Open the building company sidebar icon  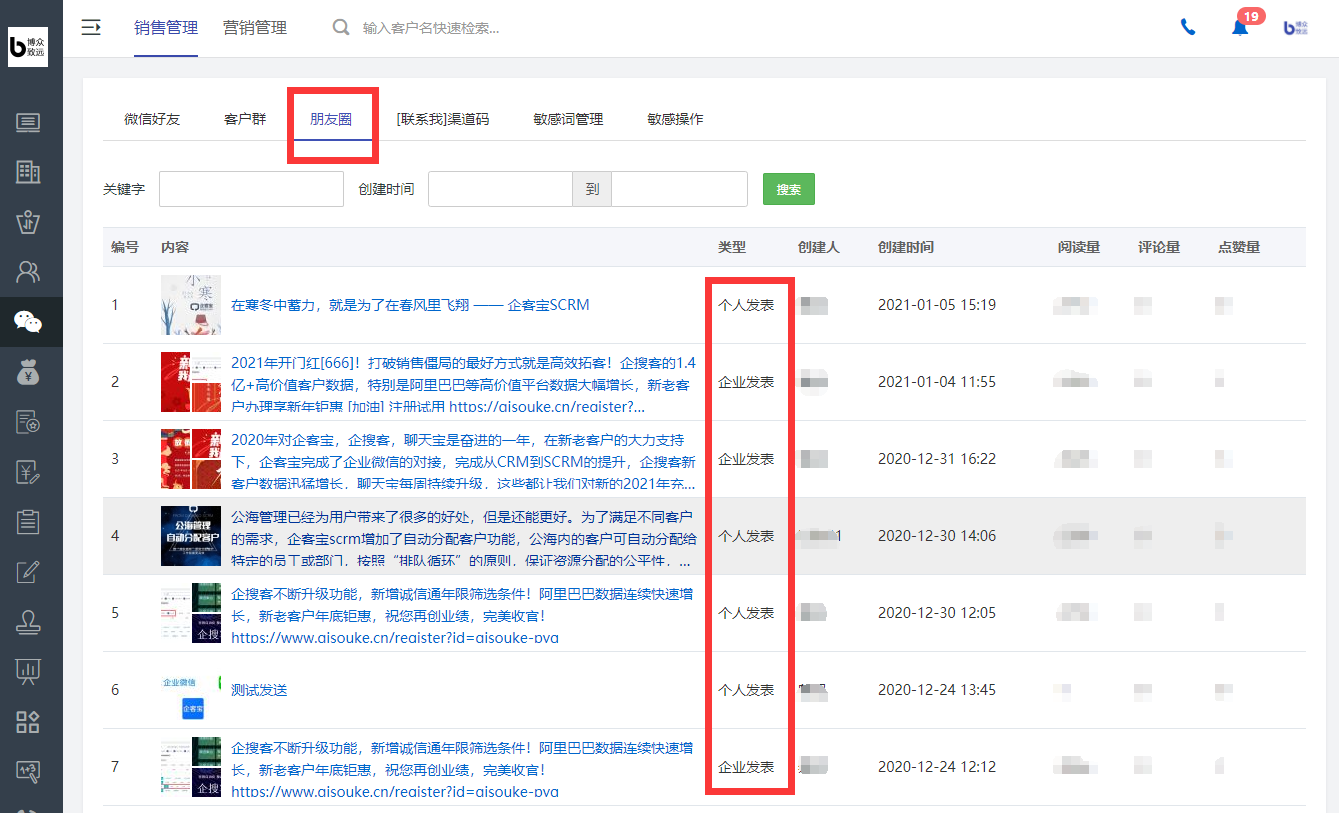28,172
